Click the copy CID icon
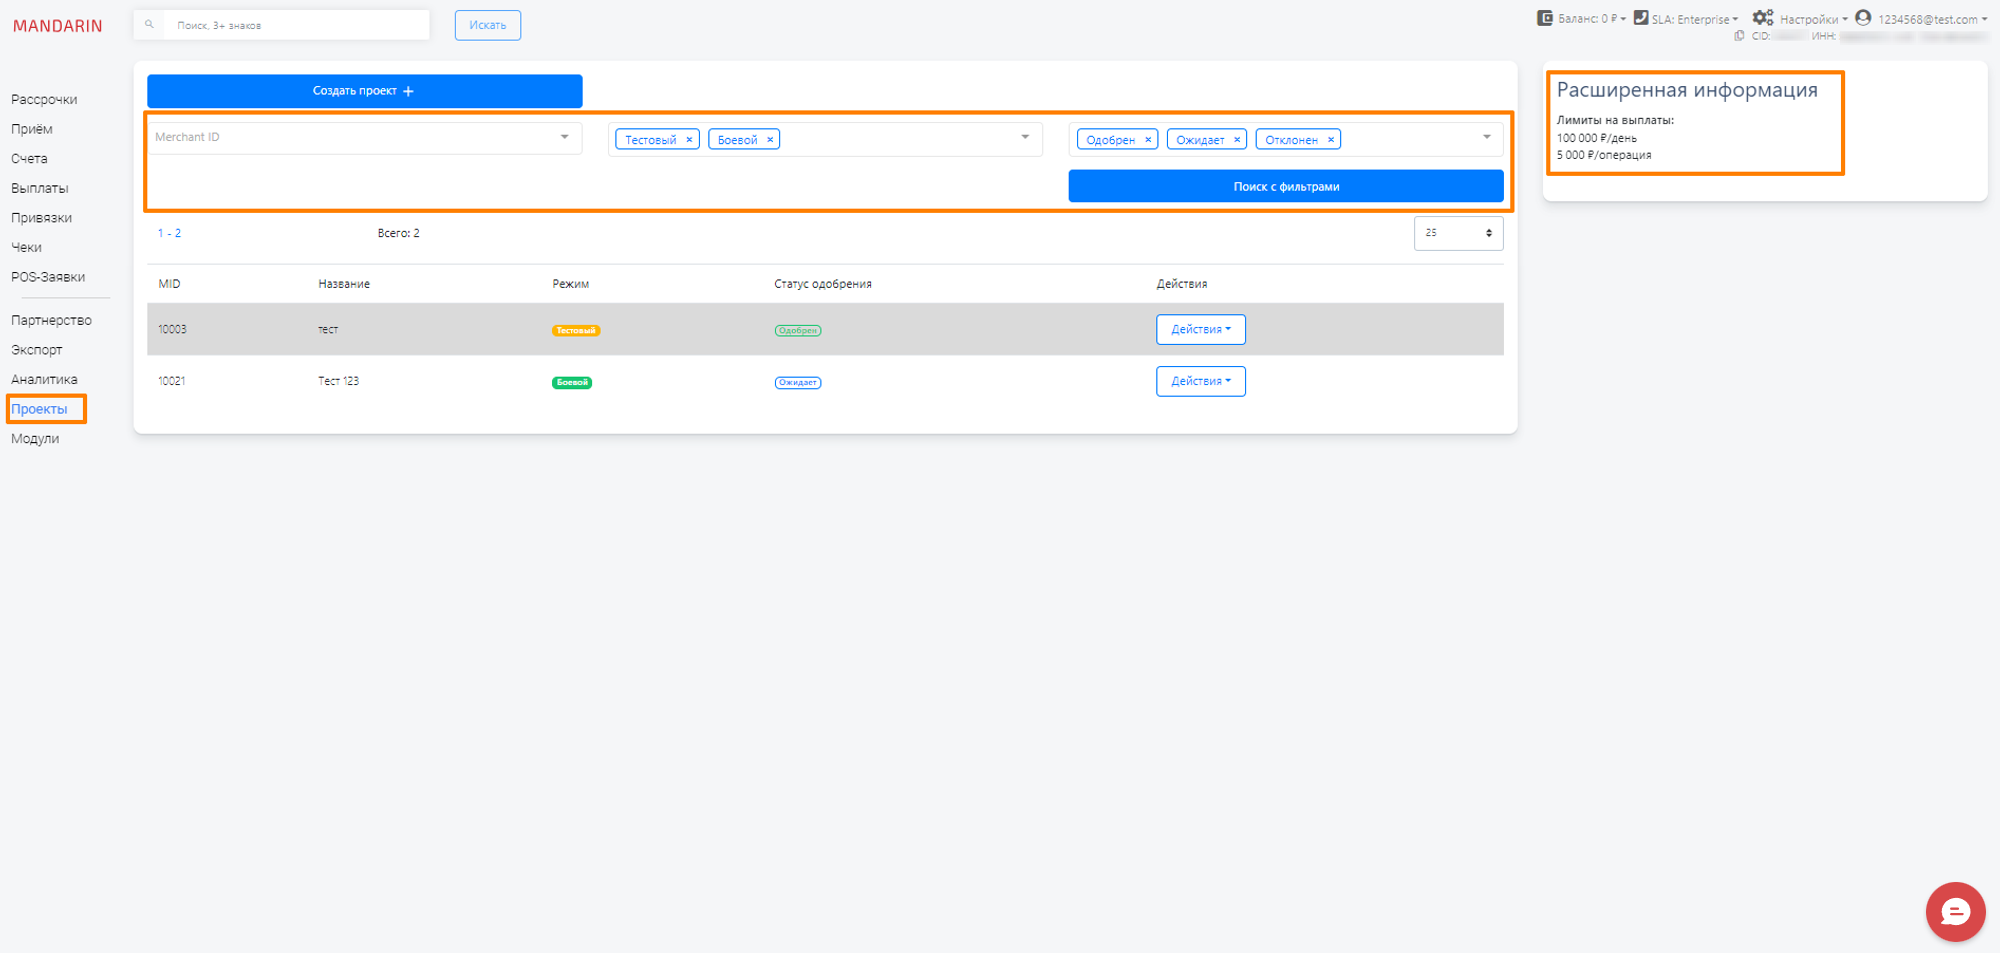 [x=1739, y=35]
